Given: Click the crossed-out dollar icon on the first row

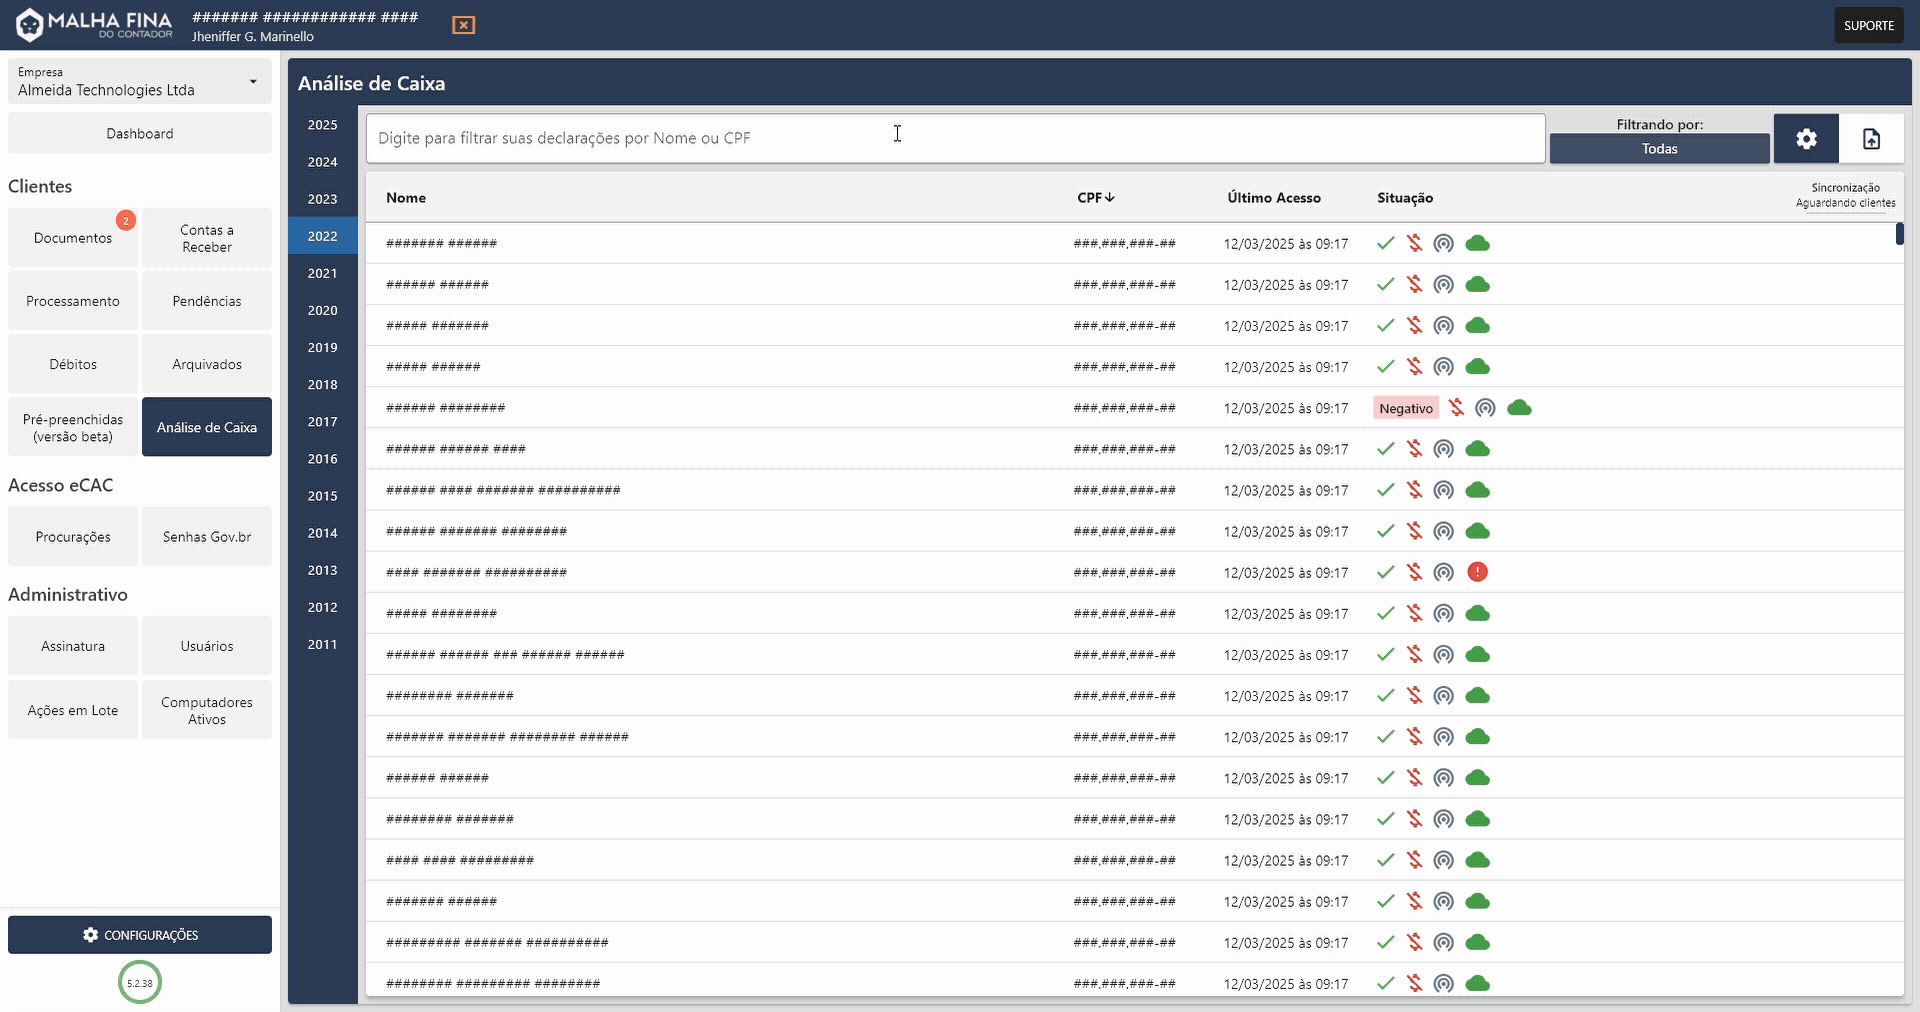Looking at the screenshot, I should tap(1414, 243).
